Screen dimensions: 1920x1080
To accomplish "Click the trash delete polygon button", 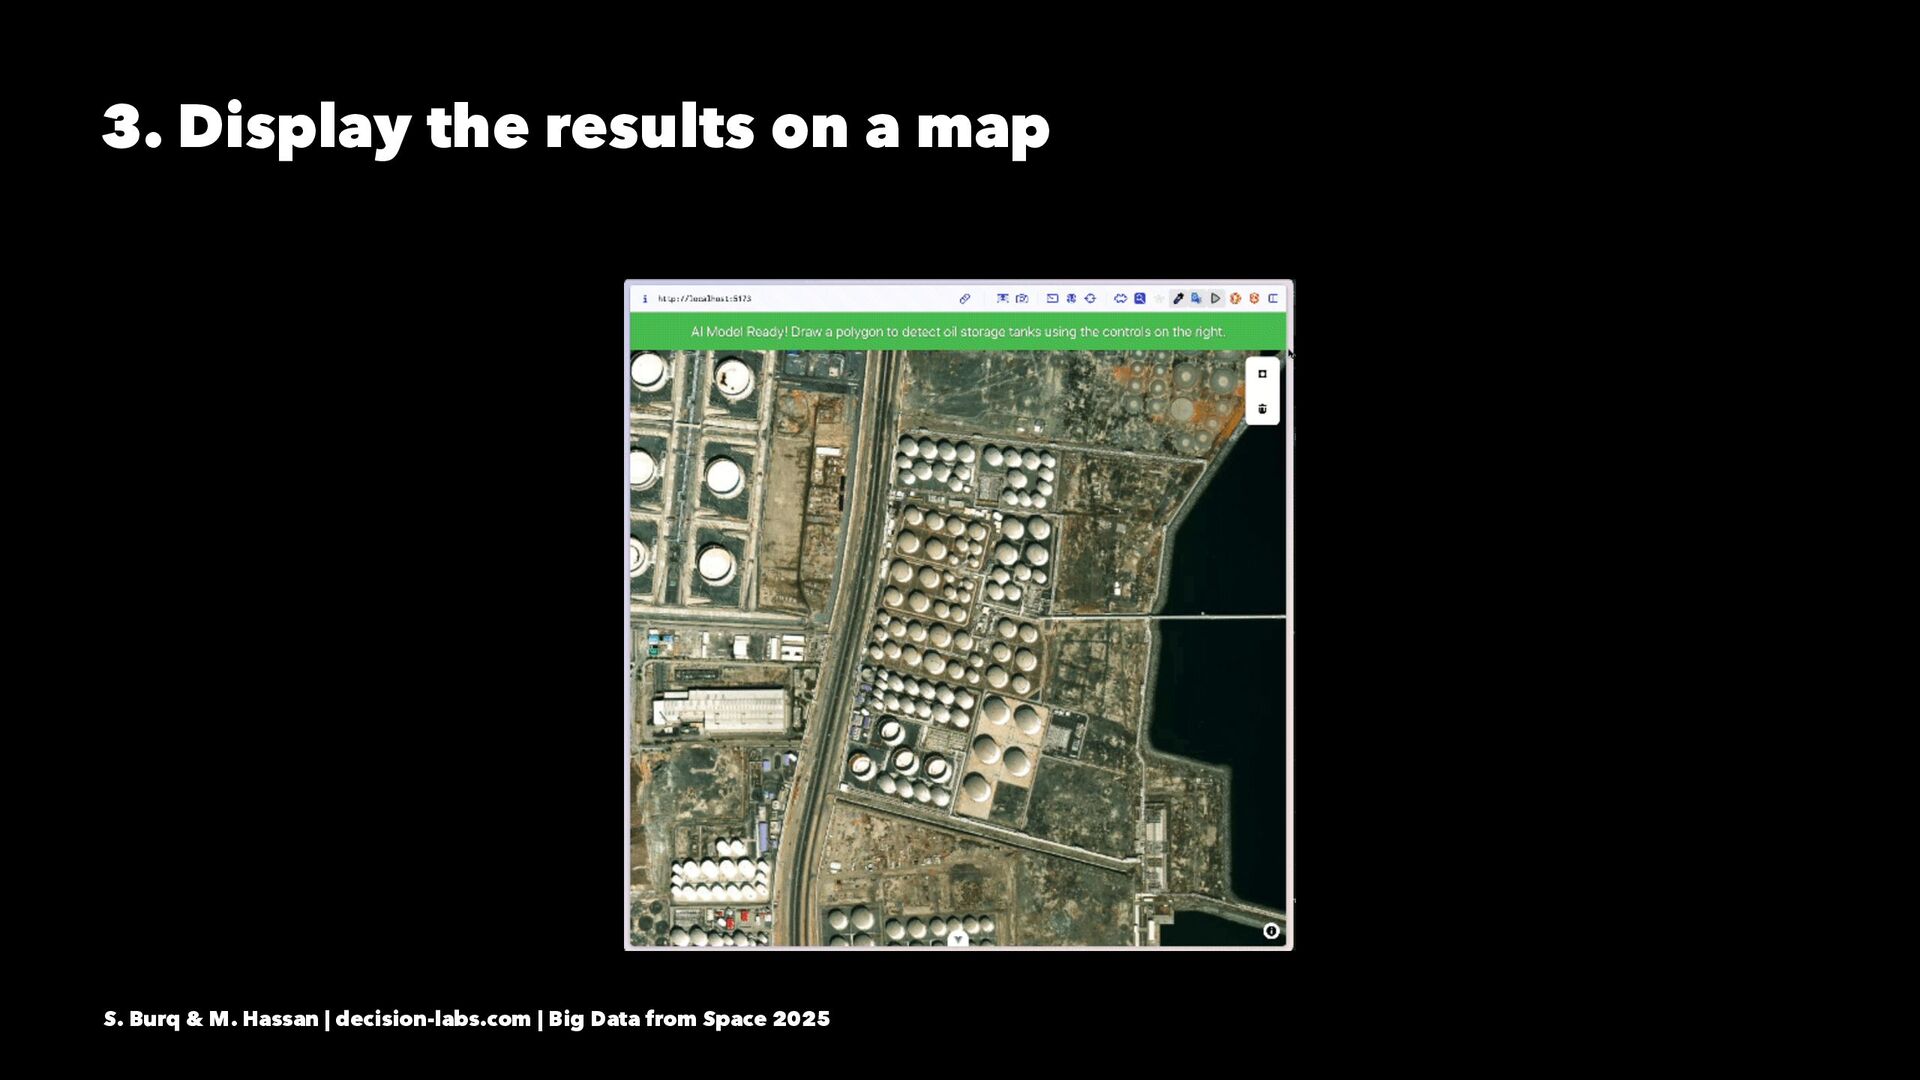I will click(x=1262, y=408).
